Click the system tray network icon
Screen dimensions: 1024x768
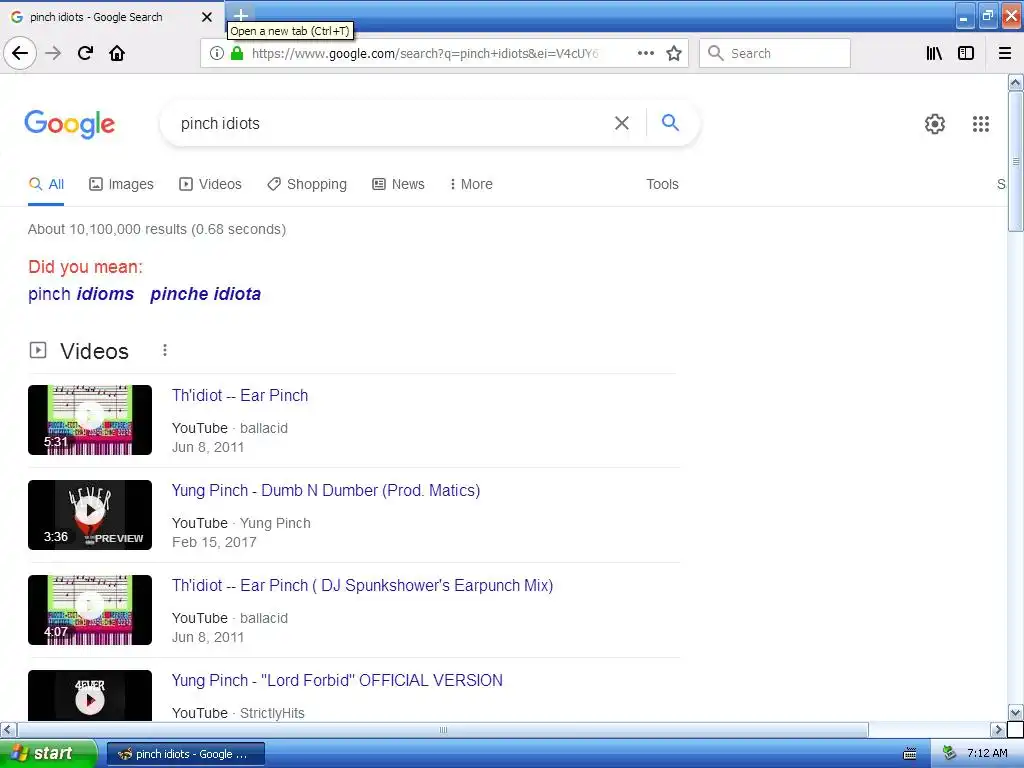click(x=949, y=754)
